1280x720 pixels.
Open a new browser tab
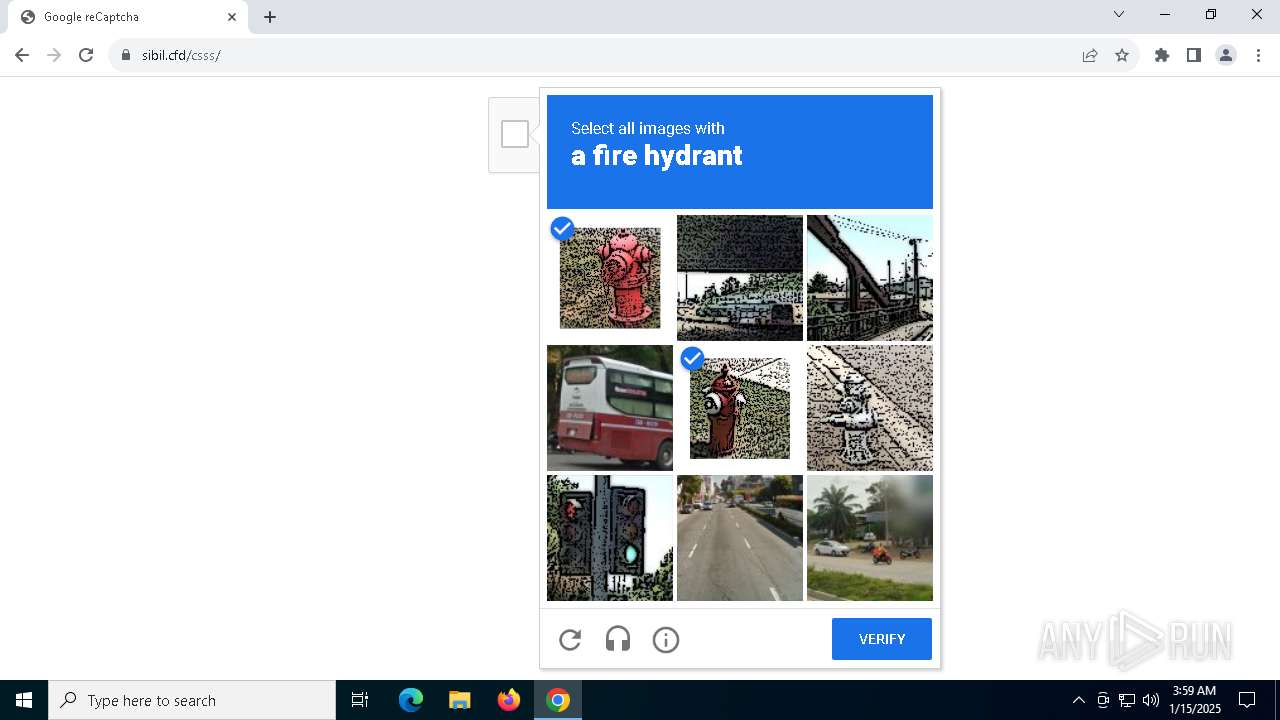pos(270,17)
